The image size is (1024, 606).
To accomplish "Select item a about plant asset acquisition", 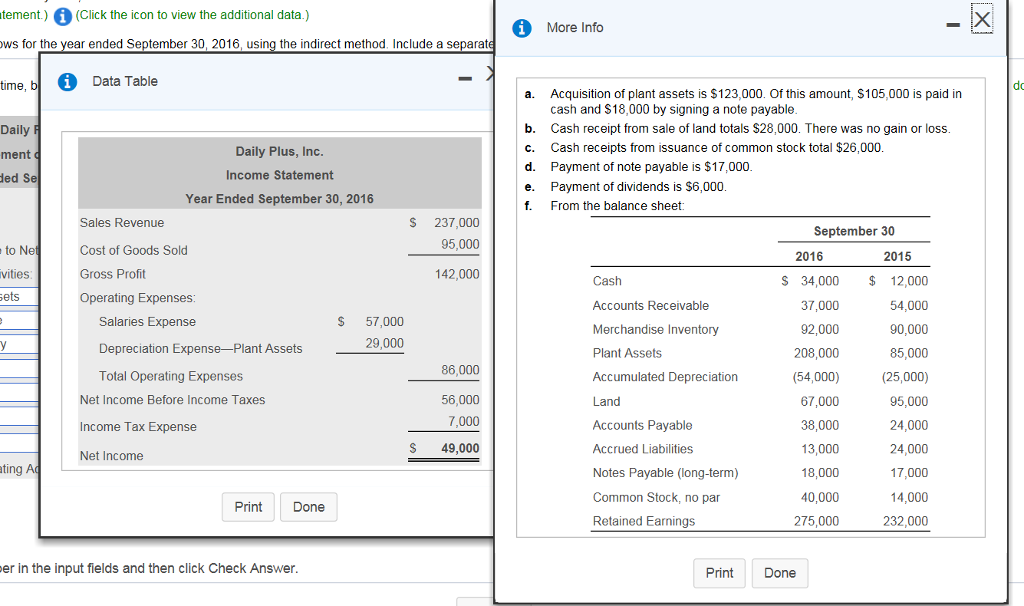I will (740, 99).
